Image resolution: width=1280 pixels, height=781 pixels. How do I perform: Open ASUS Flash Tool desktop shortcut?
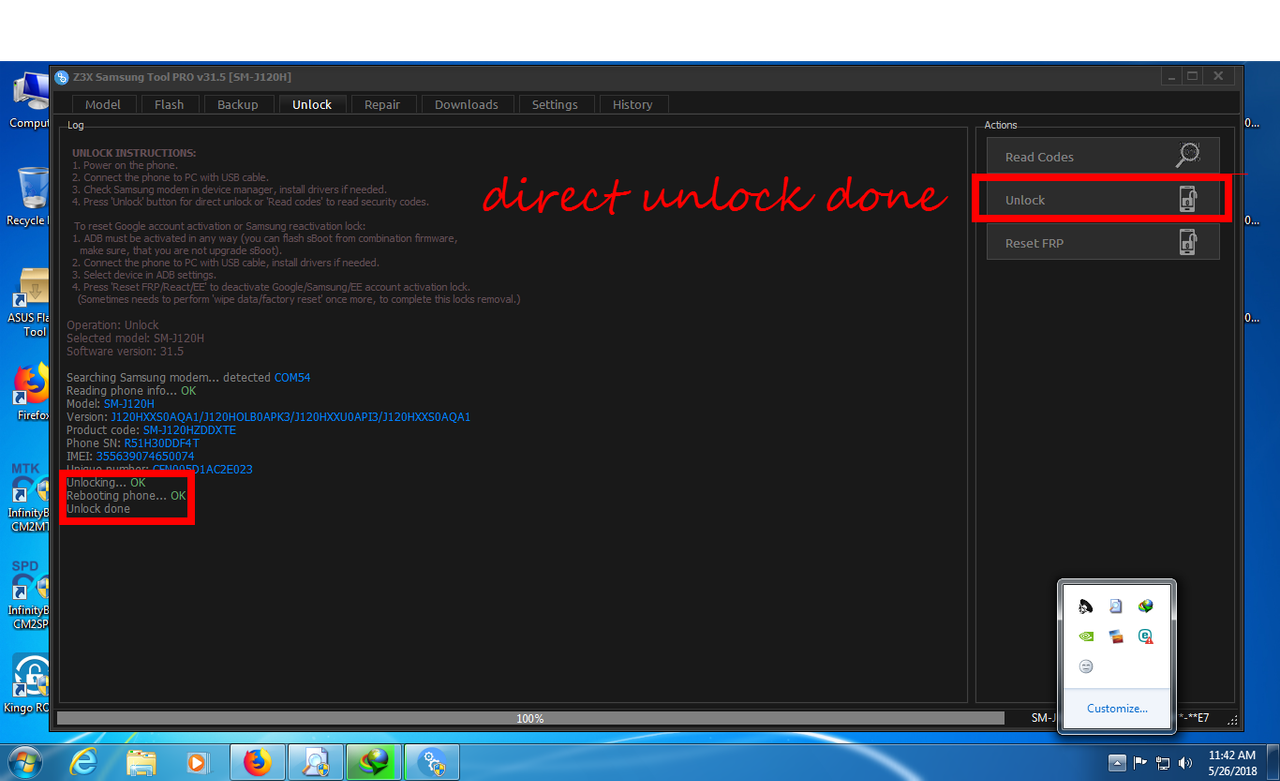28,303
